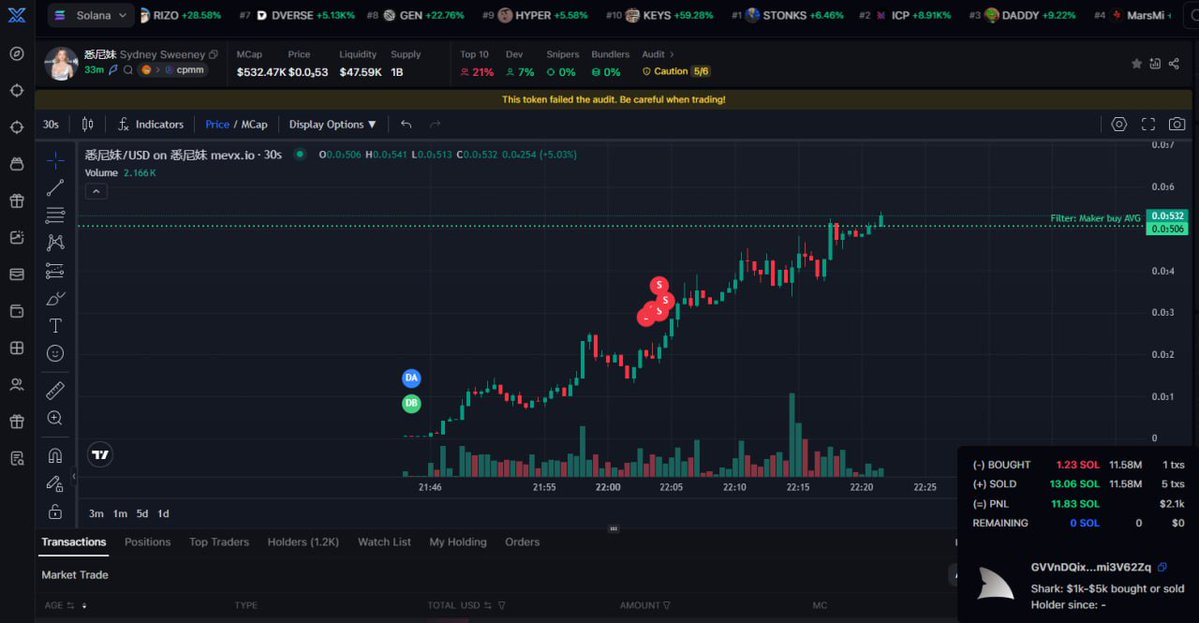Select the brush drawing tool
This screenshot has height=623, width=1199.
pos(55,298)
